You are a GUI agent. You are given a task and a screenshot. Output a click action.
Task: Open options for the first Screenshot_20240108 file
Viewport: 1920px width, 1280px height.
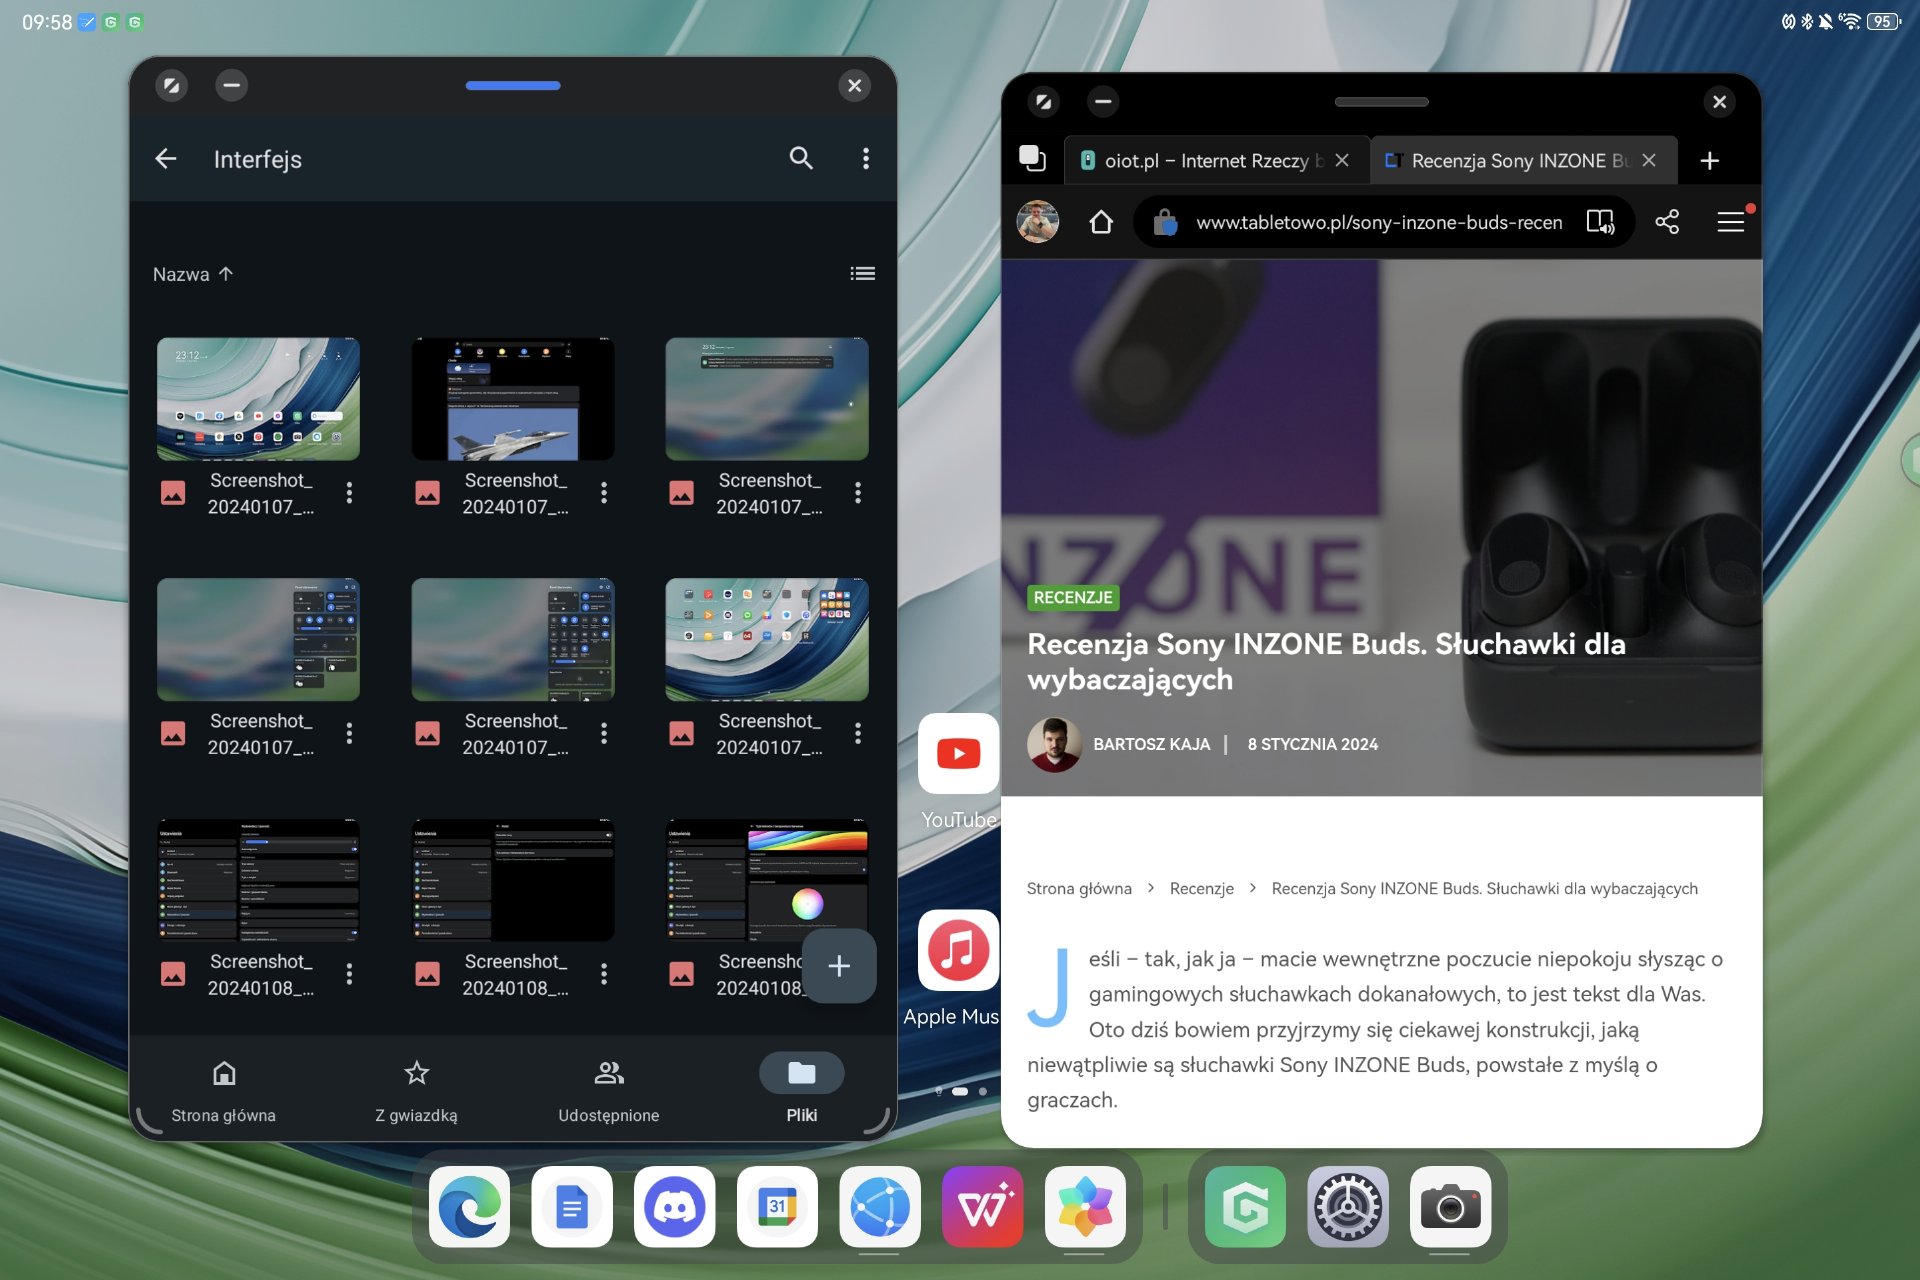[349, 974]
